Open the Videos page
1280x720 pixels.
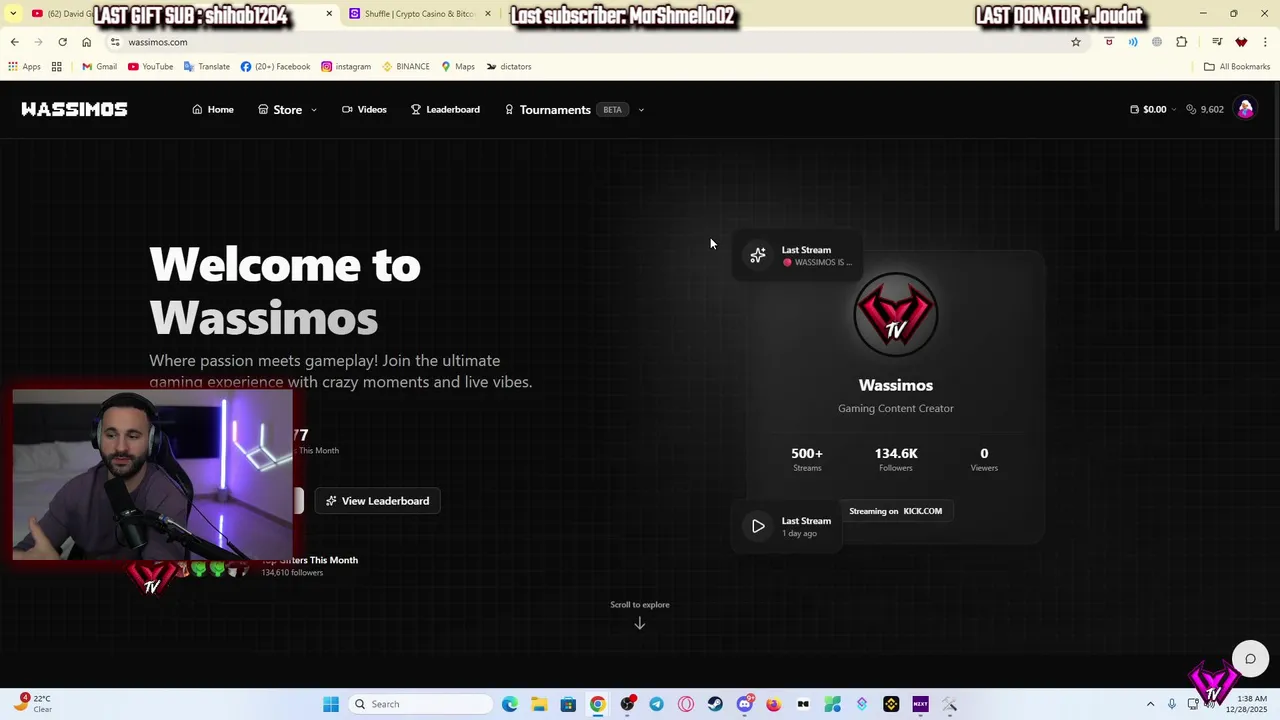tap(364, 109)
